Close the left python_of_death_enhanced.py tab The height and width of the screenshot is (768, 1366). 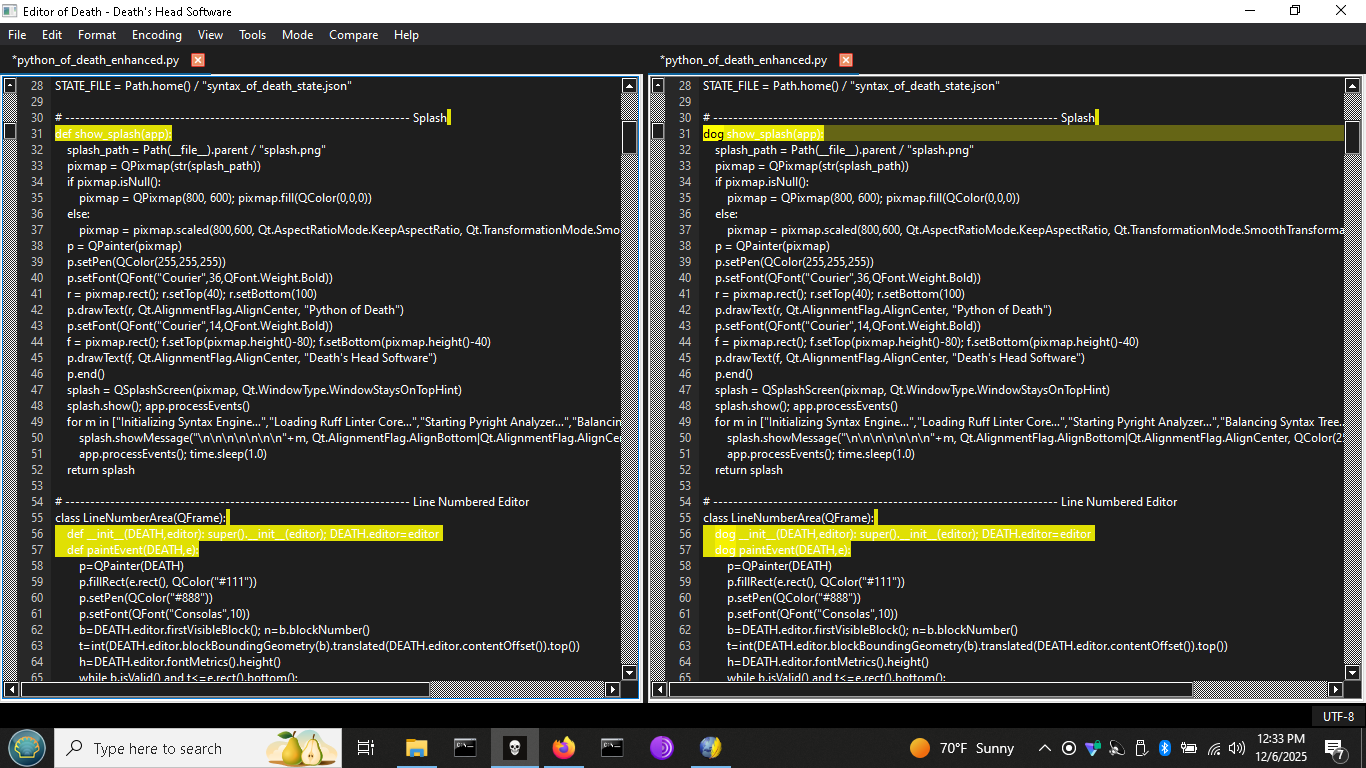tap(198, 60)
